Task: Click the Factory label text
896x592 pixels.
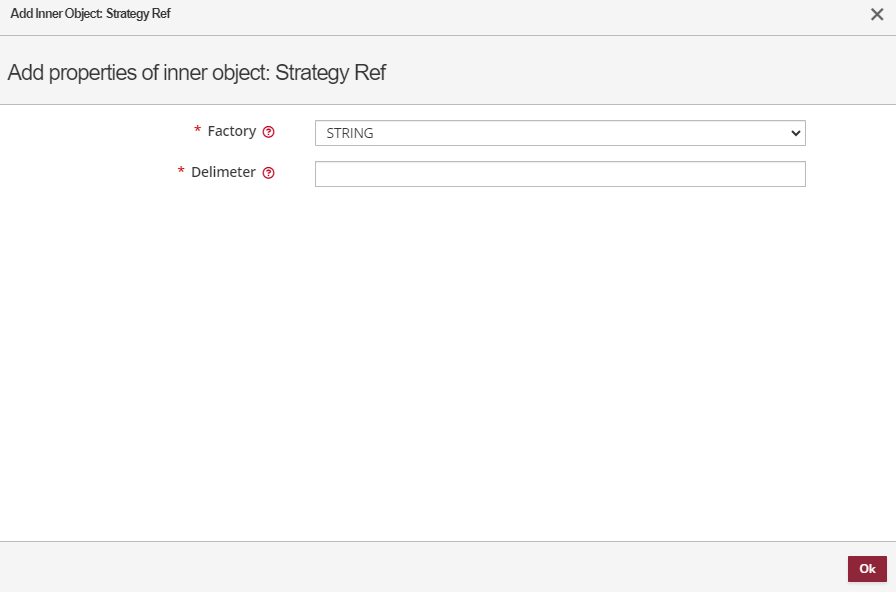Action: pos(231,131)
